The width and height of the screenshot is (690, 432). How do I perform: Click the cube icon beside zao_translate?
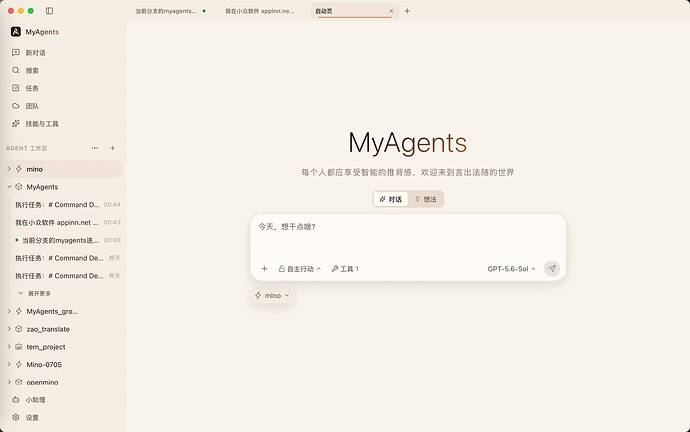click(x=19, y=329)
